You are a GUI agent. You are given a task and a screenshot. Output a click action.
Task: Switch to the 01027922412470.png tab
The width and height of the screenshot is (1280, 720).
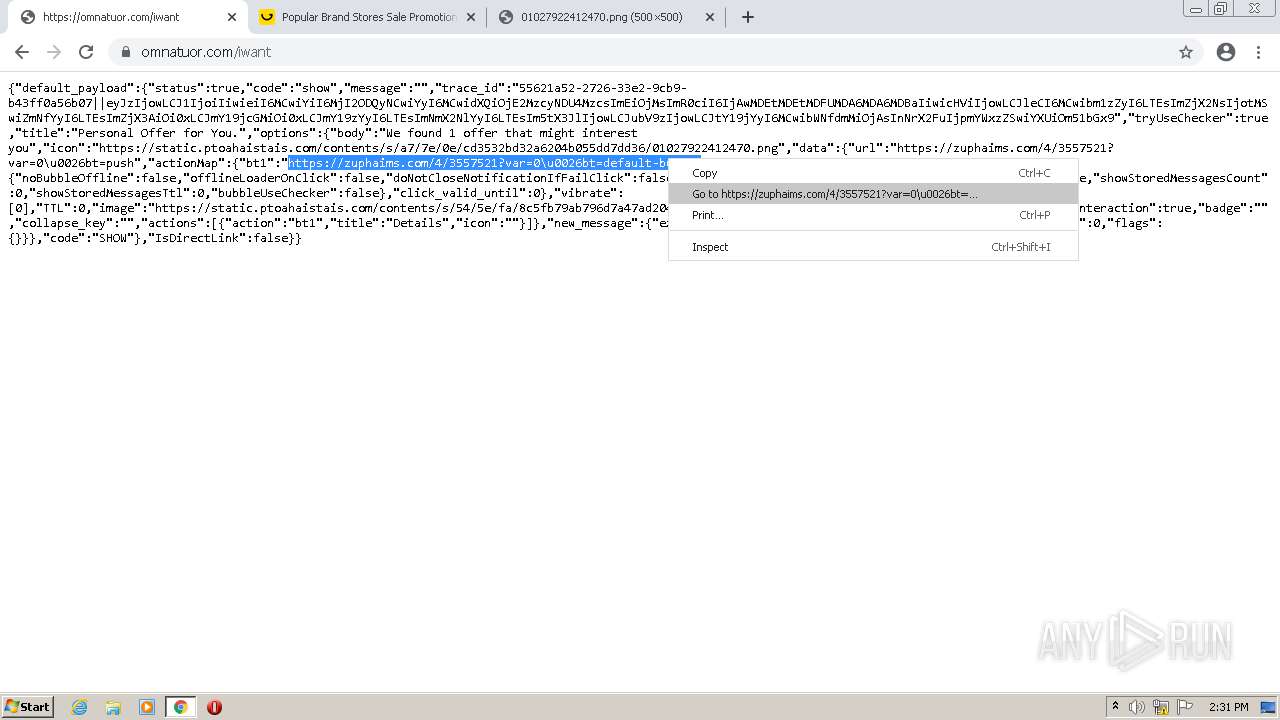click(607, 17)
